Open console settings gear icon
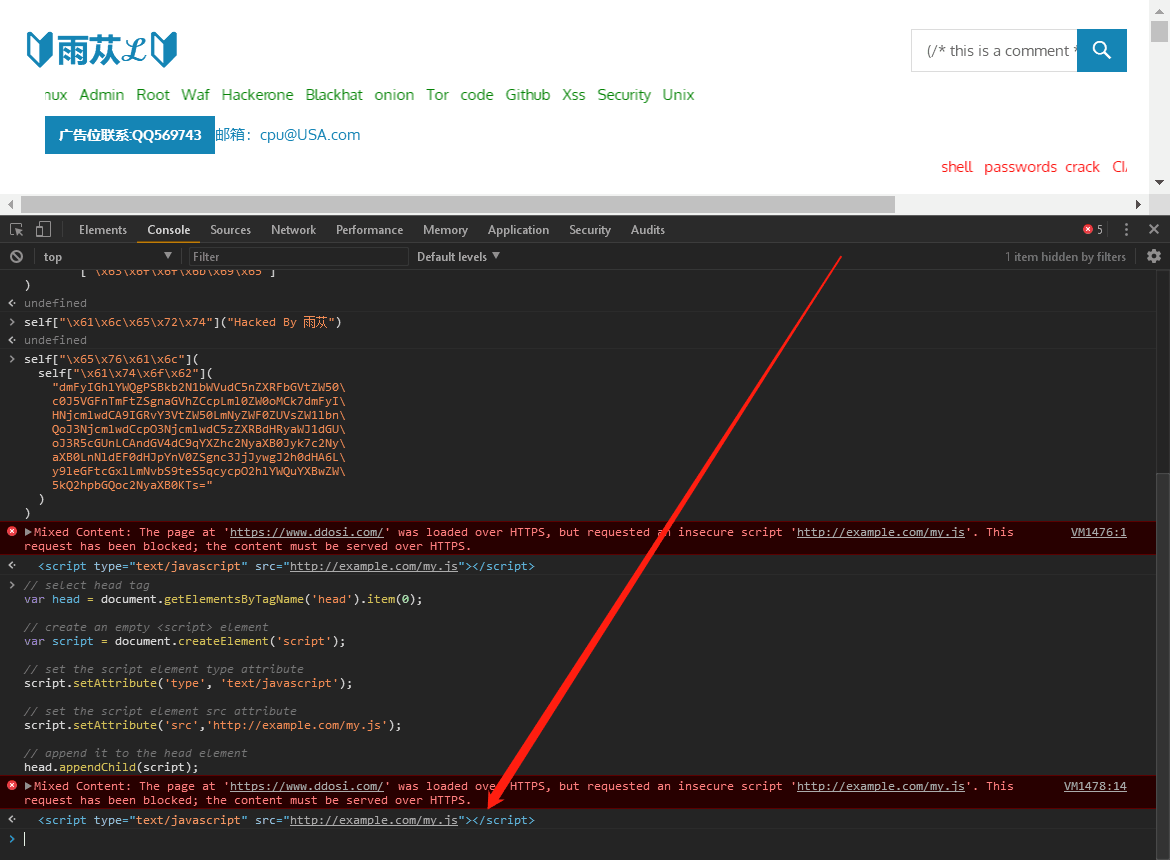1170x860 pixels. tap(1154, 257)
